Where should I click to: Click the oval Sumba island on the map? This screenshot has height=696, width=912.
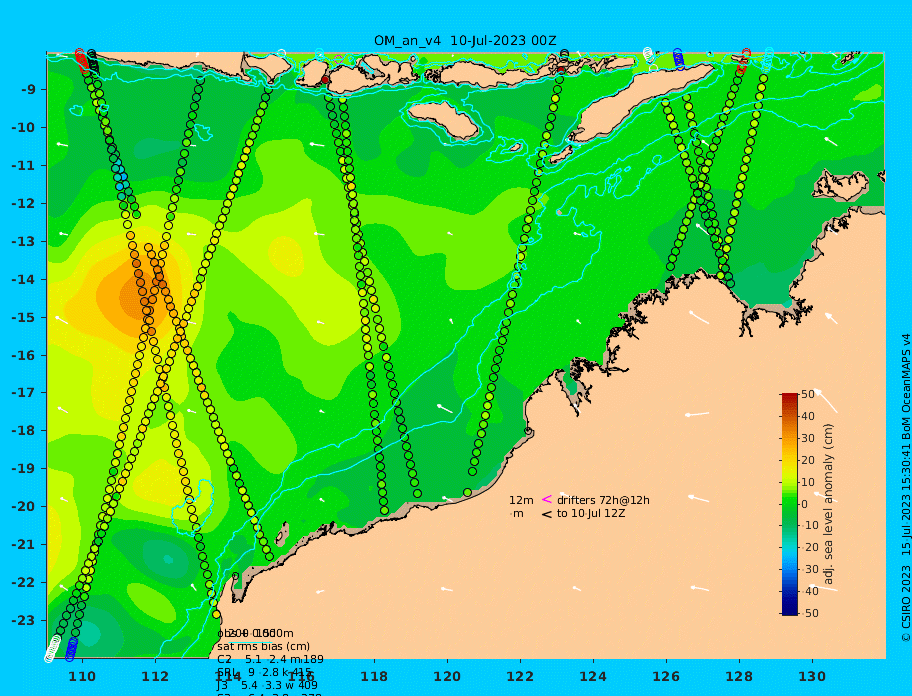tap(443, 120)
